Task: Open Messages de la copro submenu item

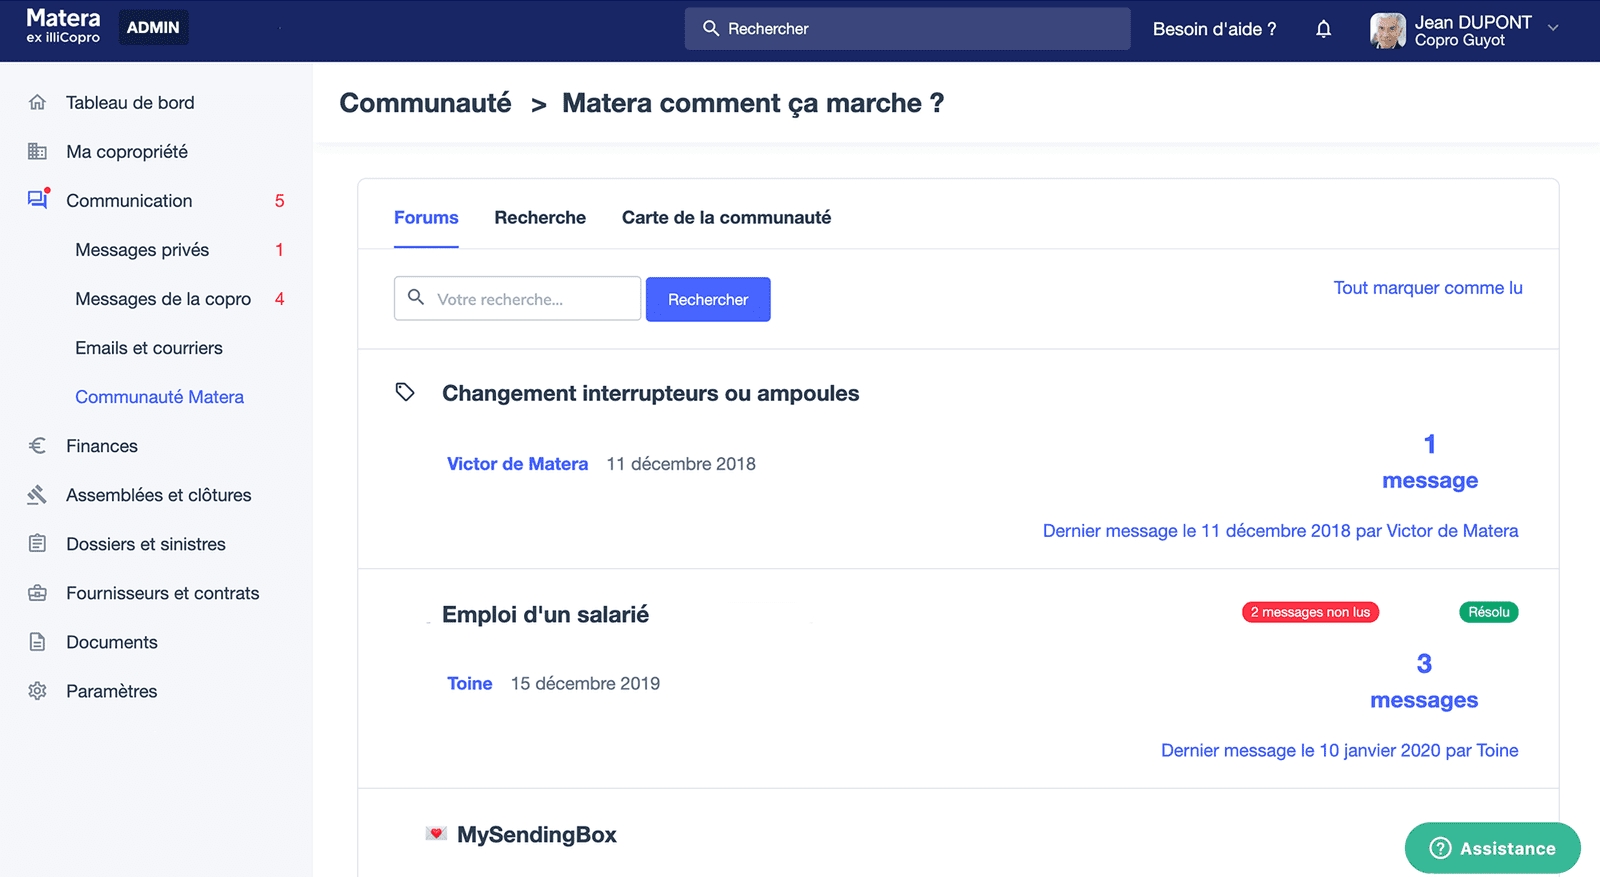Action: 163,298
